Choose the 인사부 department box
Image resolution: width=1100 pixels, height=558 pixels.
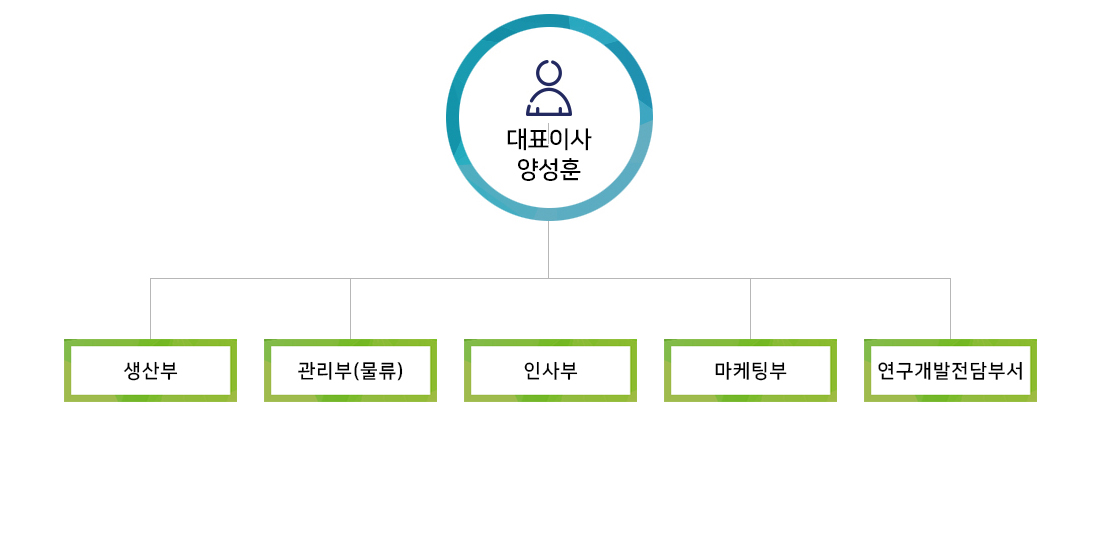tap(550, 370)
